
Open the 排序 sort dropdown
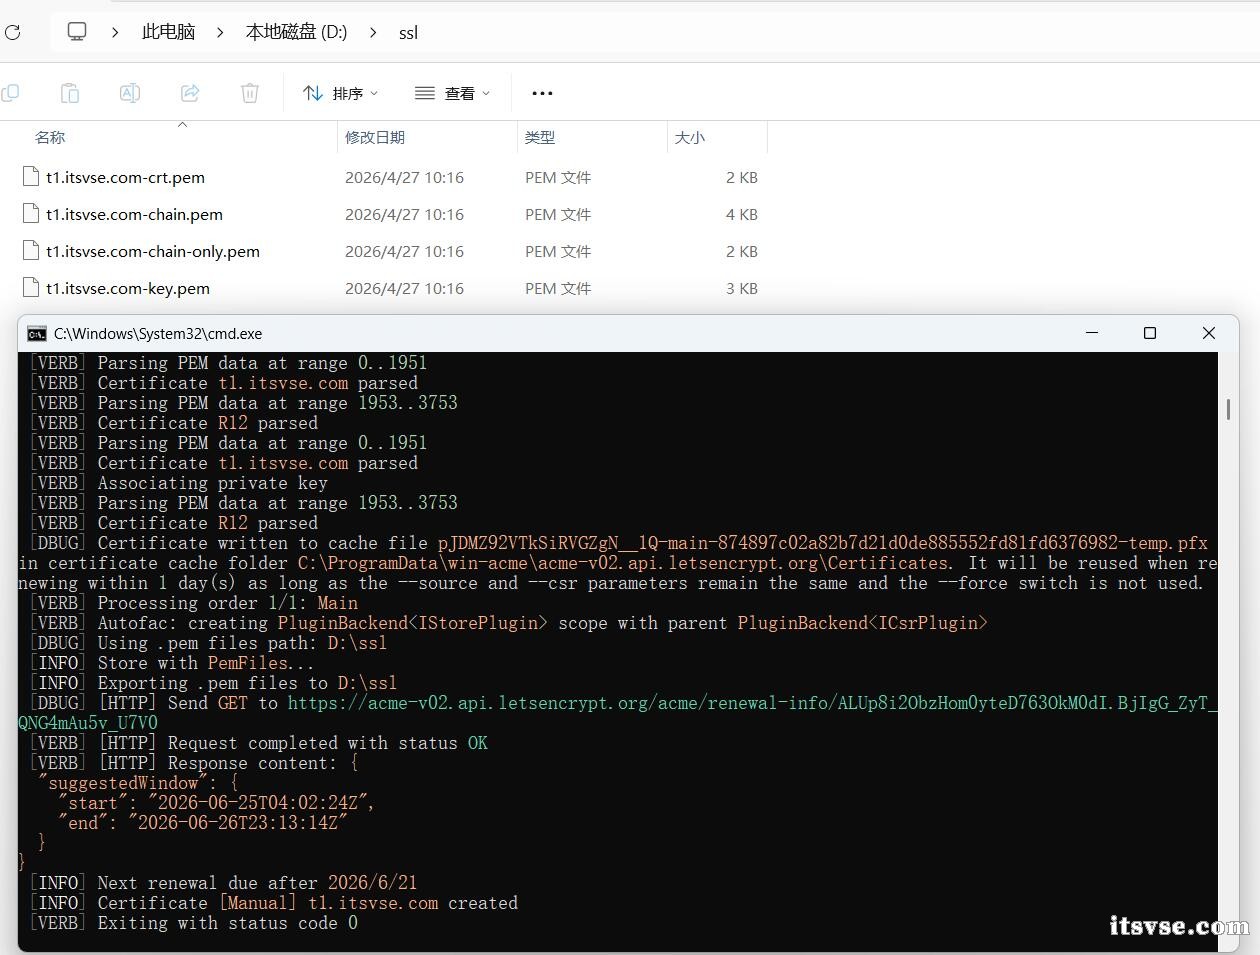tap(340, 93)
